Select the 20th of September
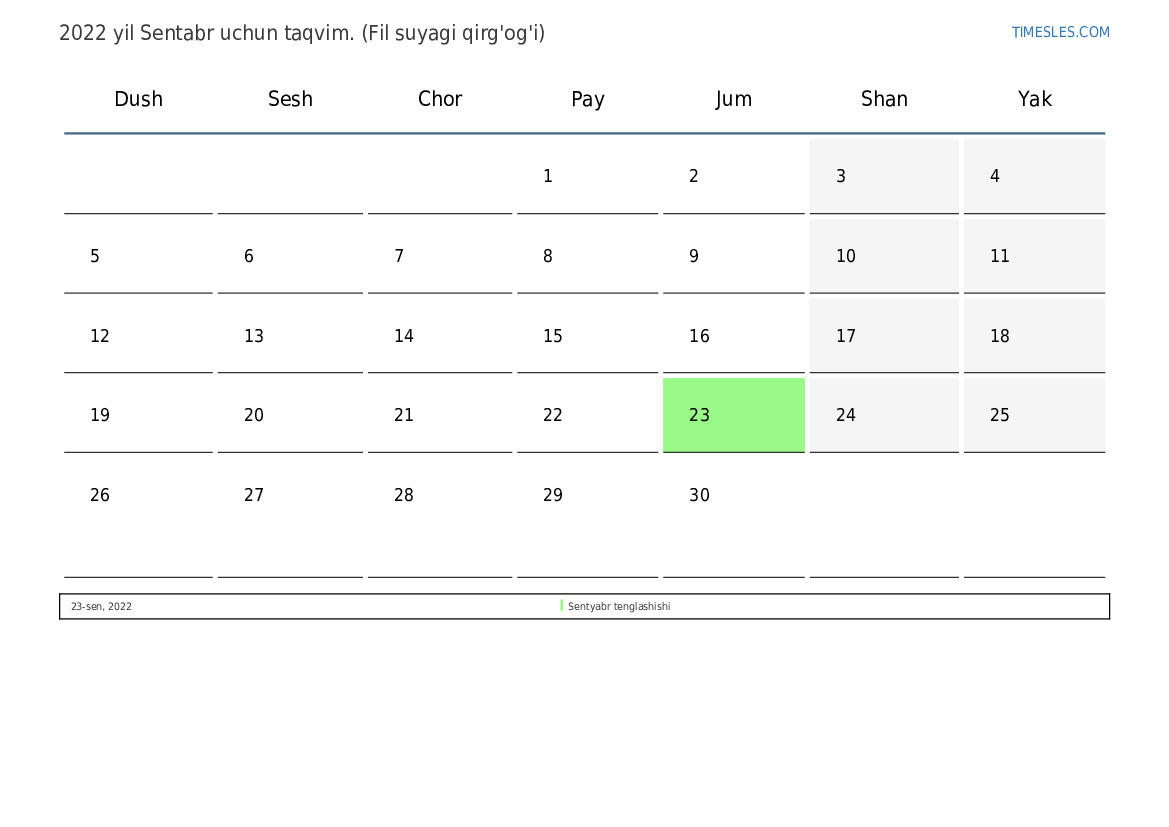This screenshot has width=1169, height=827. pyautogui.click(x=290, y=415)
